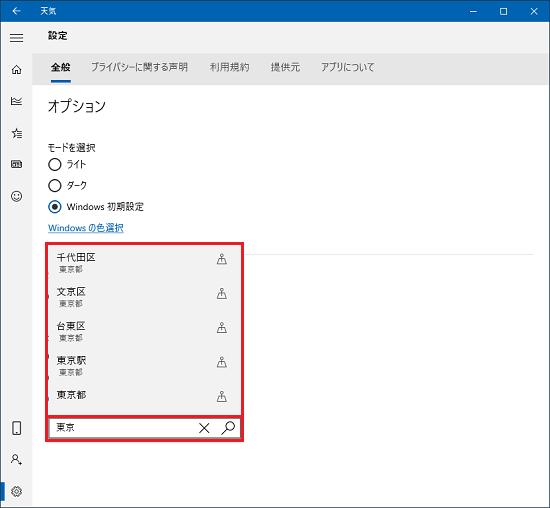Image resolution: width=550 pixels, height=508 pixels.
Task: Click the location pin icon beside 東京都
Action: (222, 396)
